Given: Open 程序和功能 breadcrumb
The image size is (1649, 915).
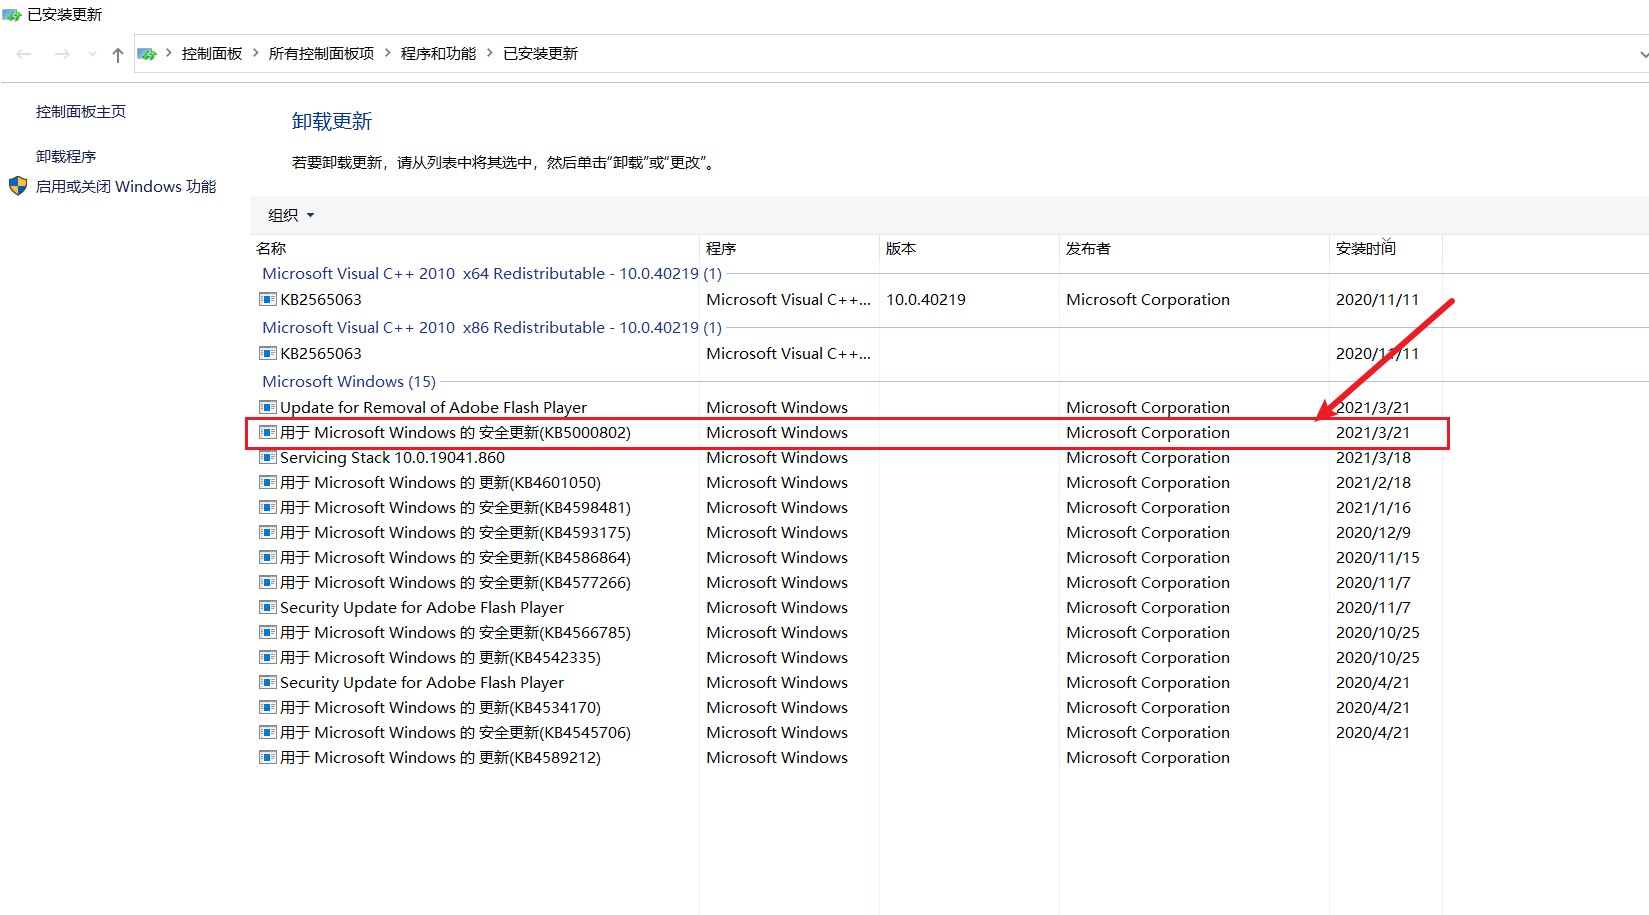Looking at the screenshot, I should [438, 54].
